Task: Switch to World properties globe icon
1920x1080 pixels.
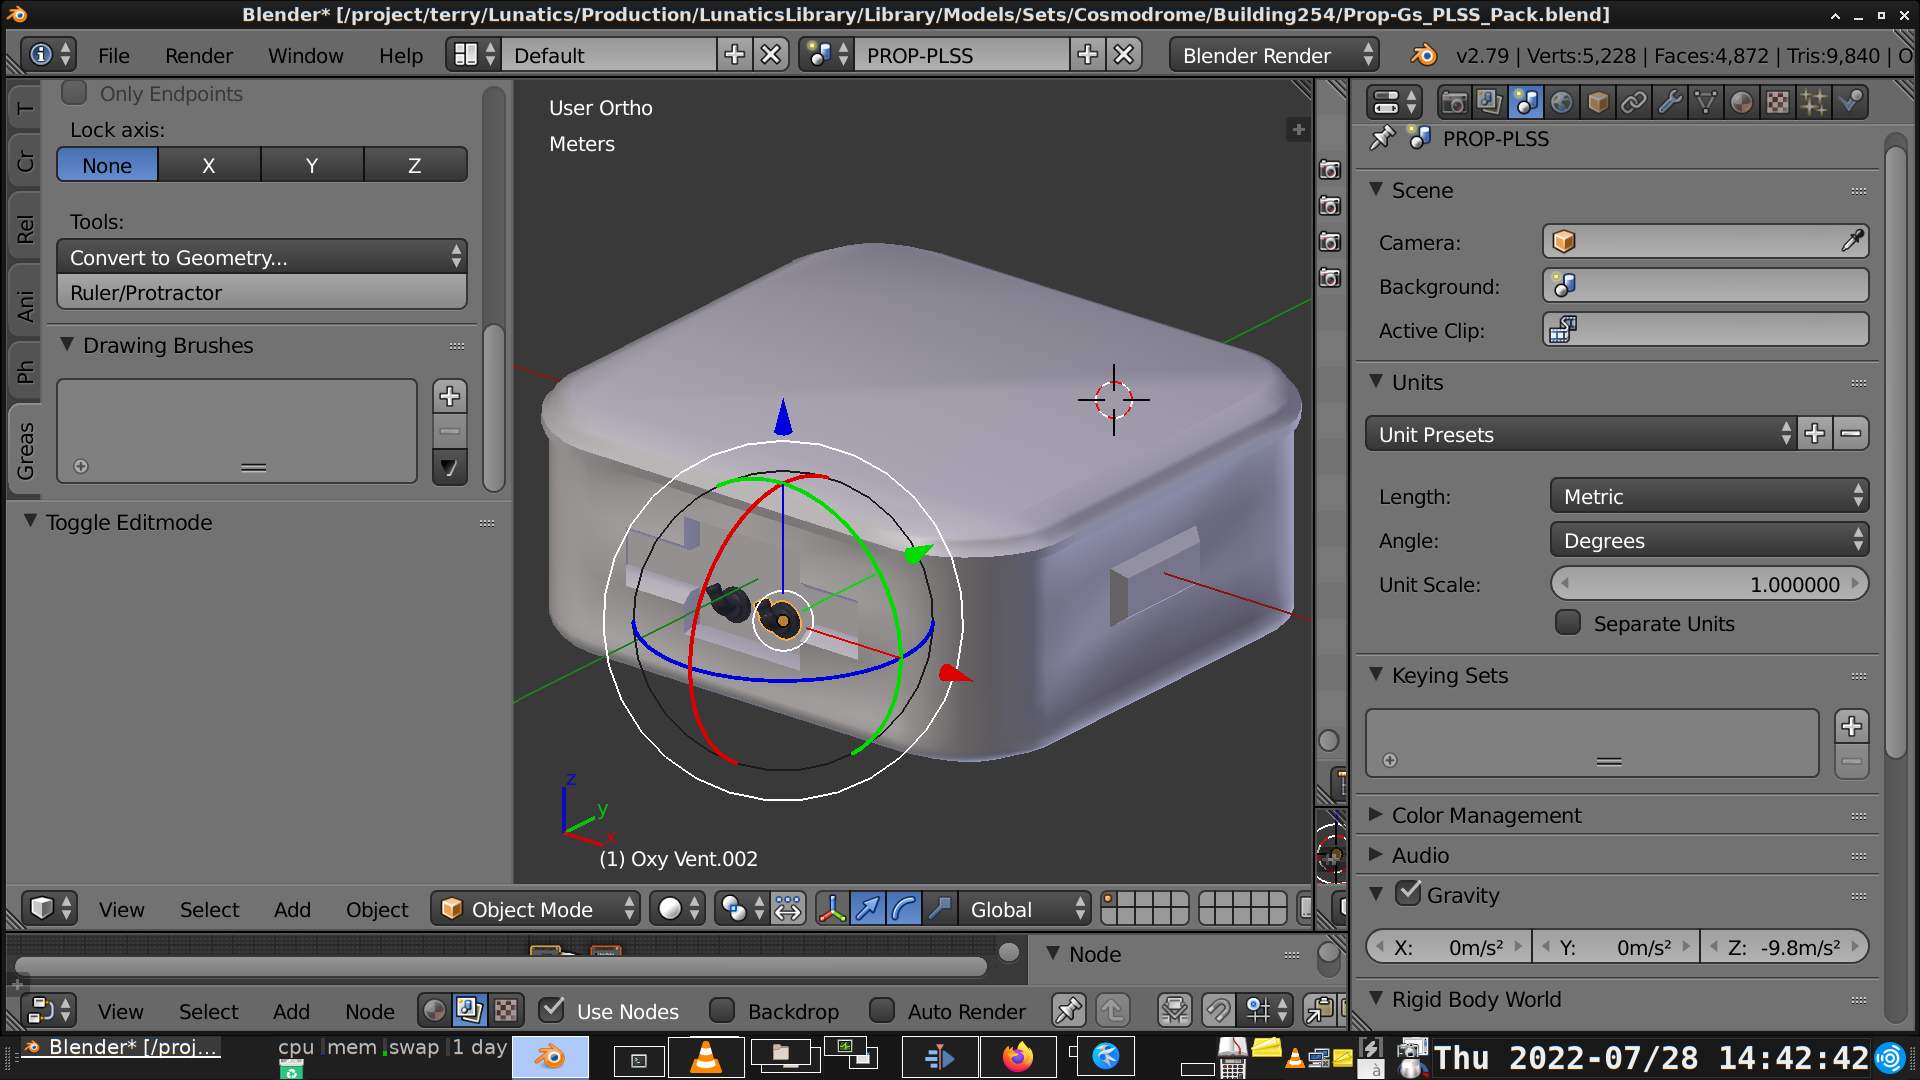Action: [x=1561, y=102]
